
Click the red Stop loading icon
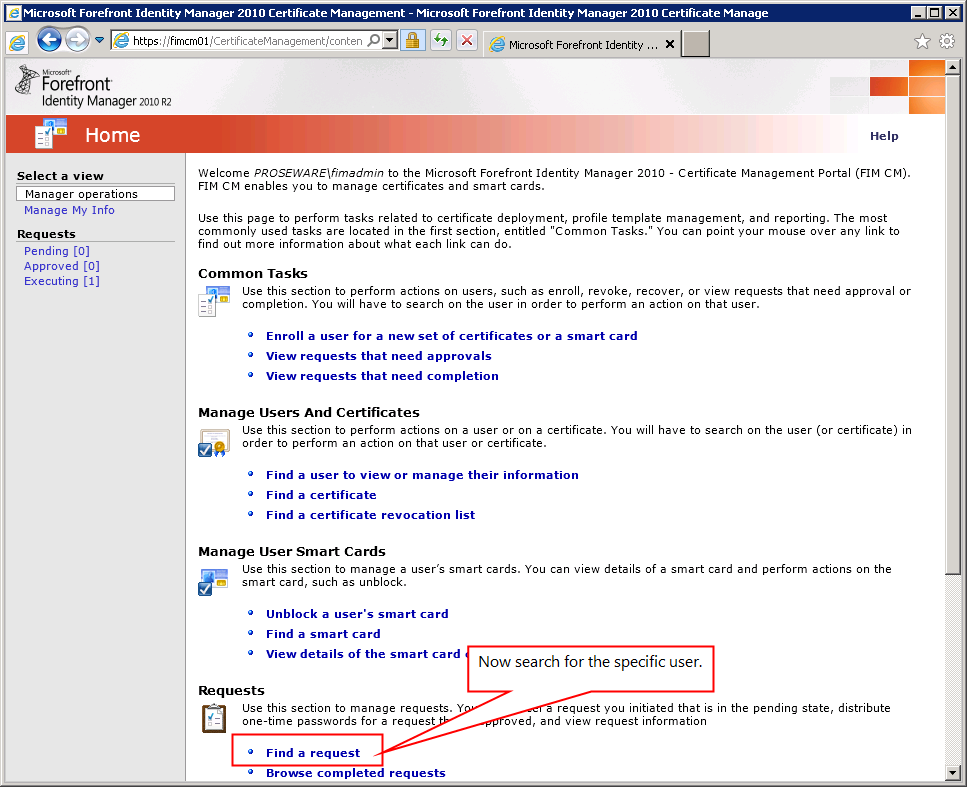pyautogui.click(x=467, y=41)
